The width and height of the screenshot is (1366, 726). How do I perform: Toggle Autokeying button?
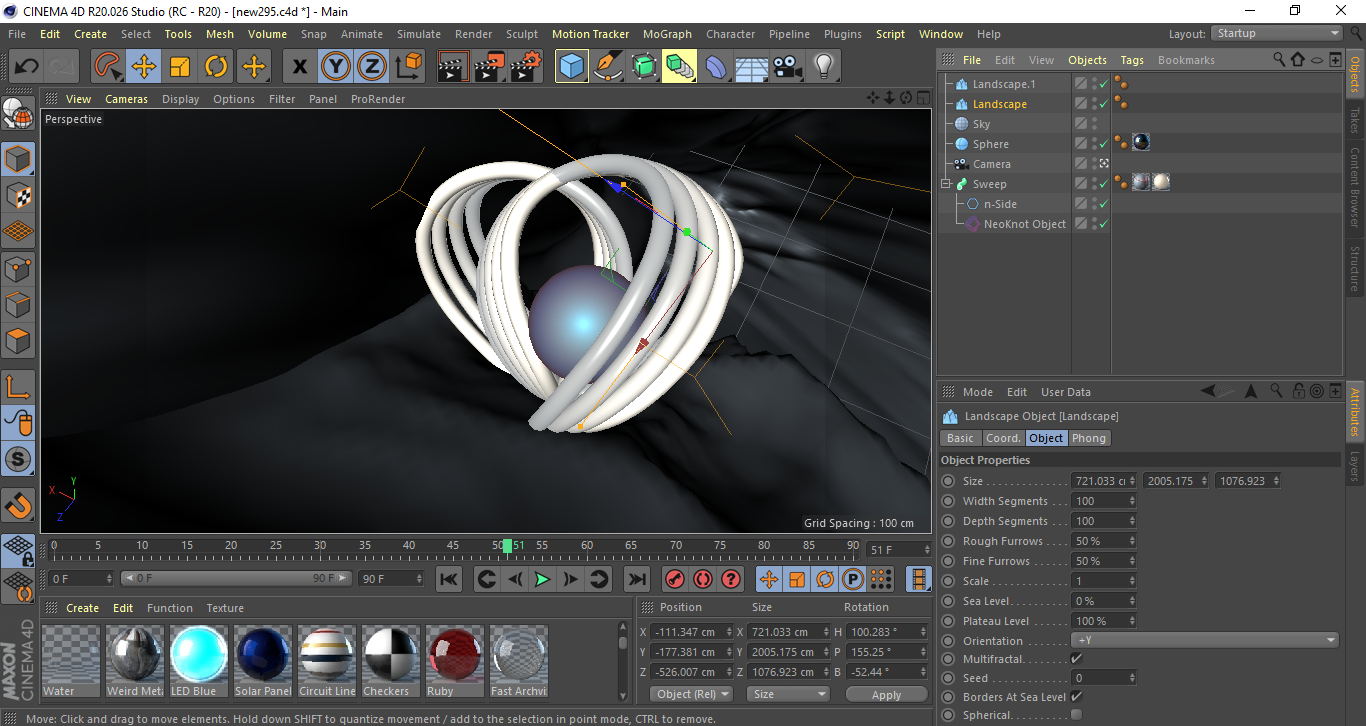tap(703, 579)
